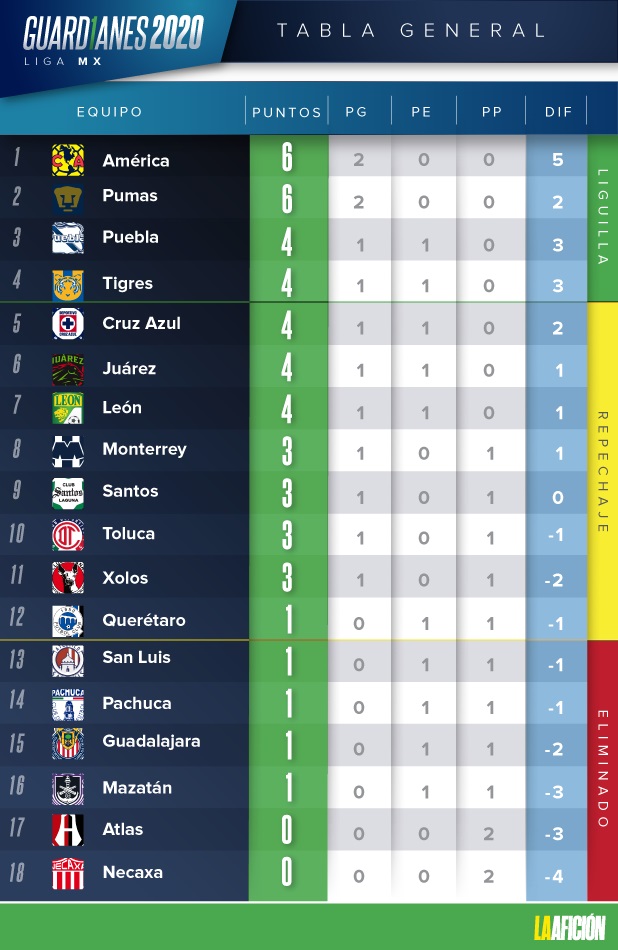Image resolution: width=618 pixels, height=950 pixels.
Task: Click the Atlas red-black logo
Action: [x=68, y=829]
